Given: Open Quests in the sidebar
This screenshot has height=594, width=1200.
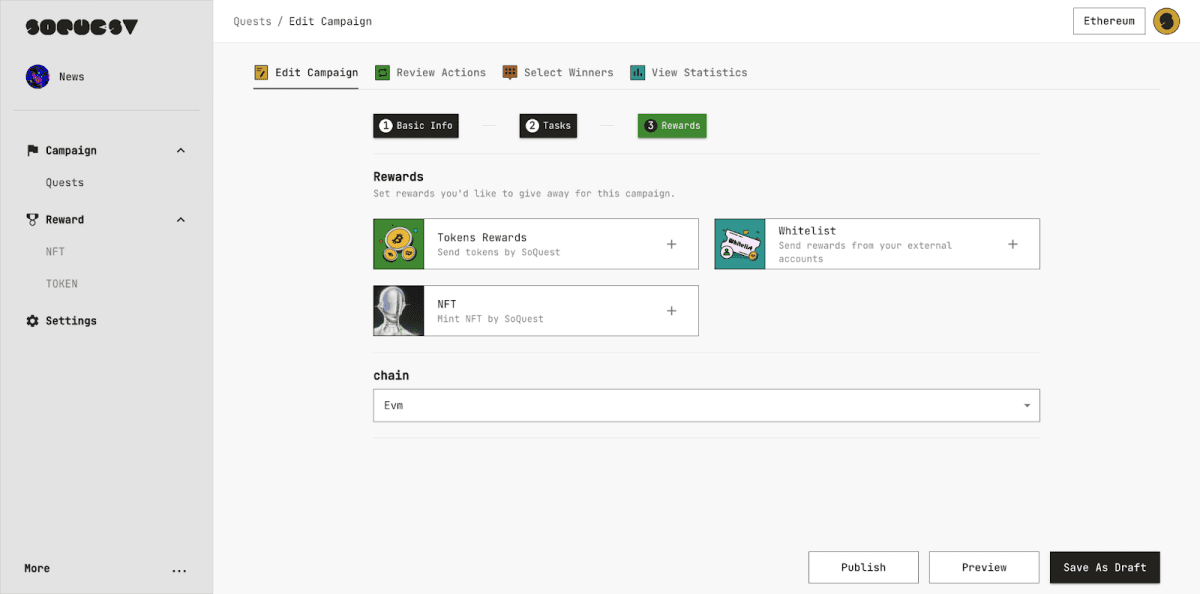Looking at the screenshot, I should pyautogui.click(x=65, y=183).
